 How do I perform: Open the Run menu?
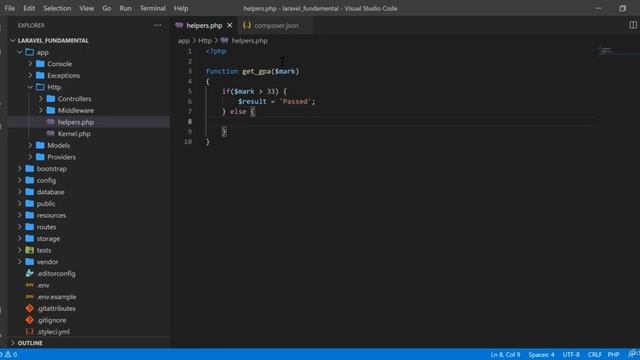pos(125,8)
